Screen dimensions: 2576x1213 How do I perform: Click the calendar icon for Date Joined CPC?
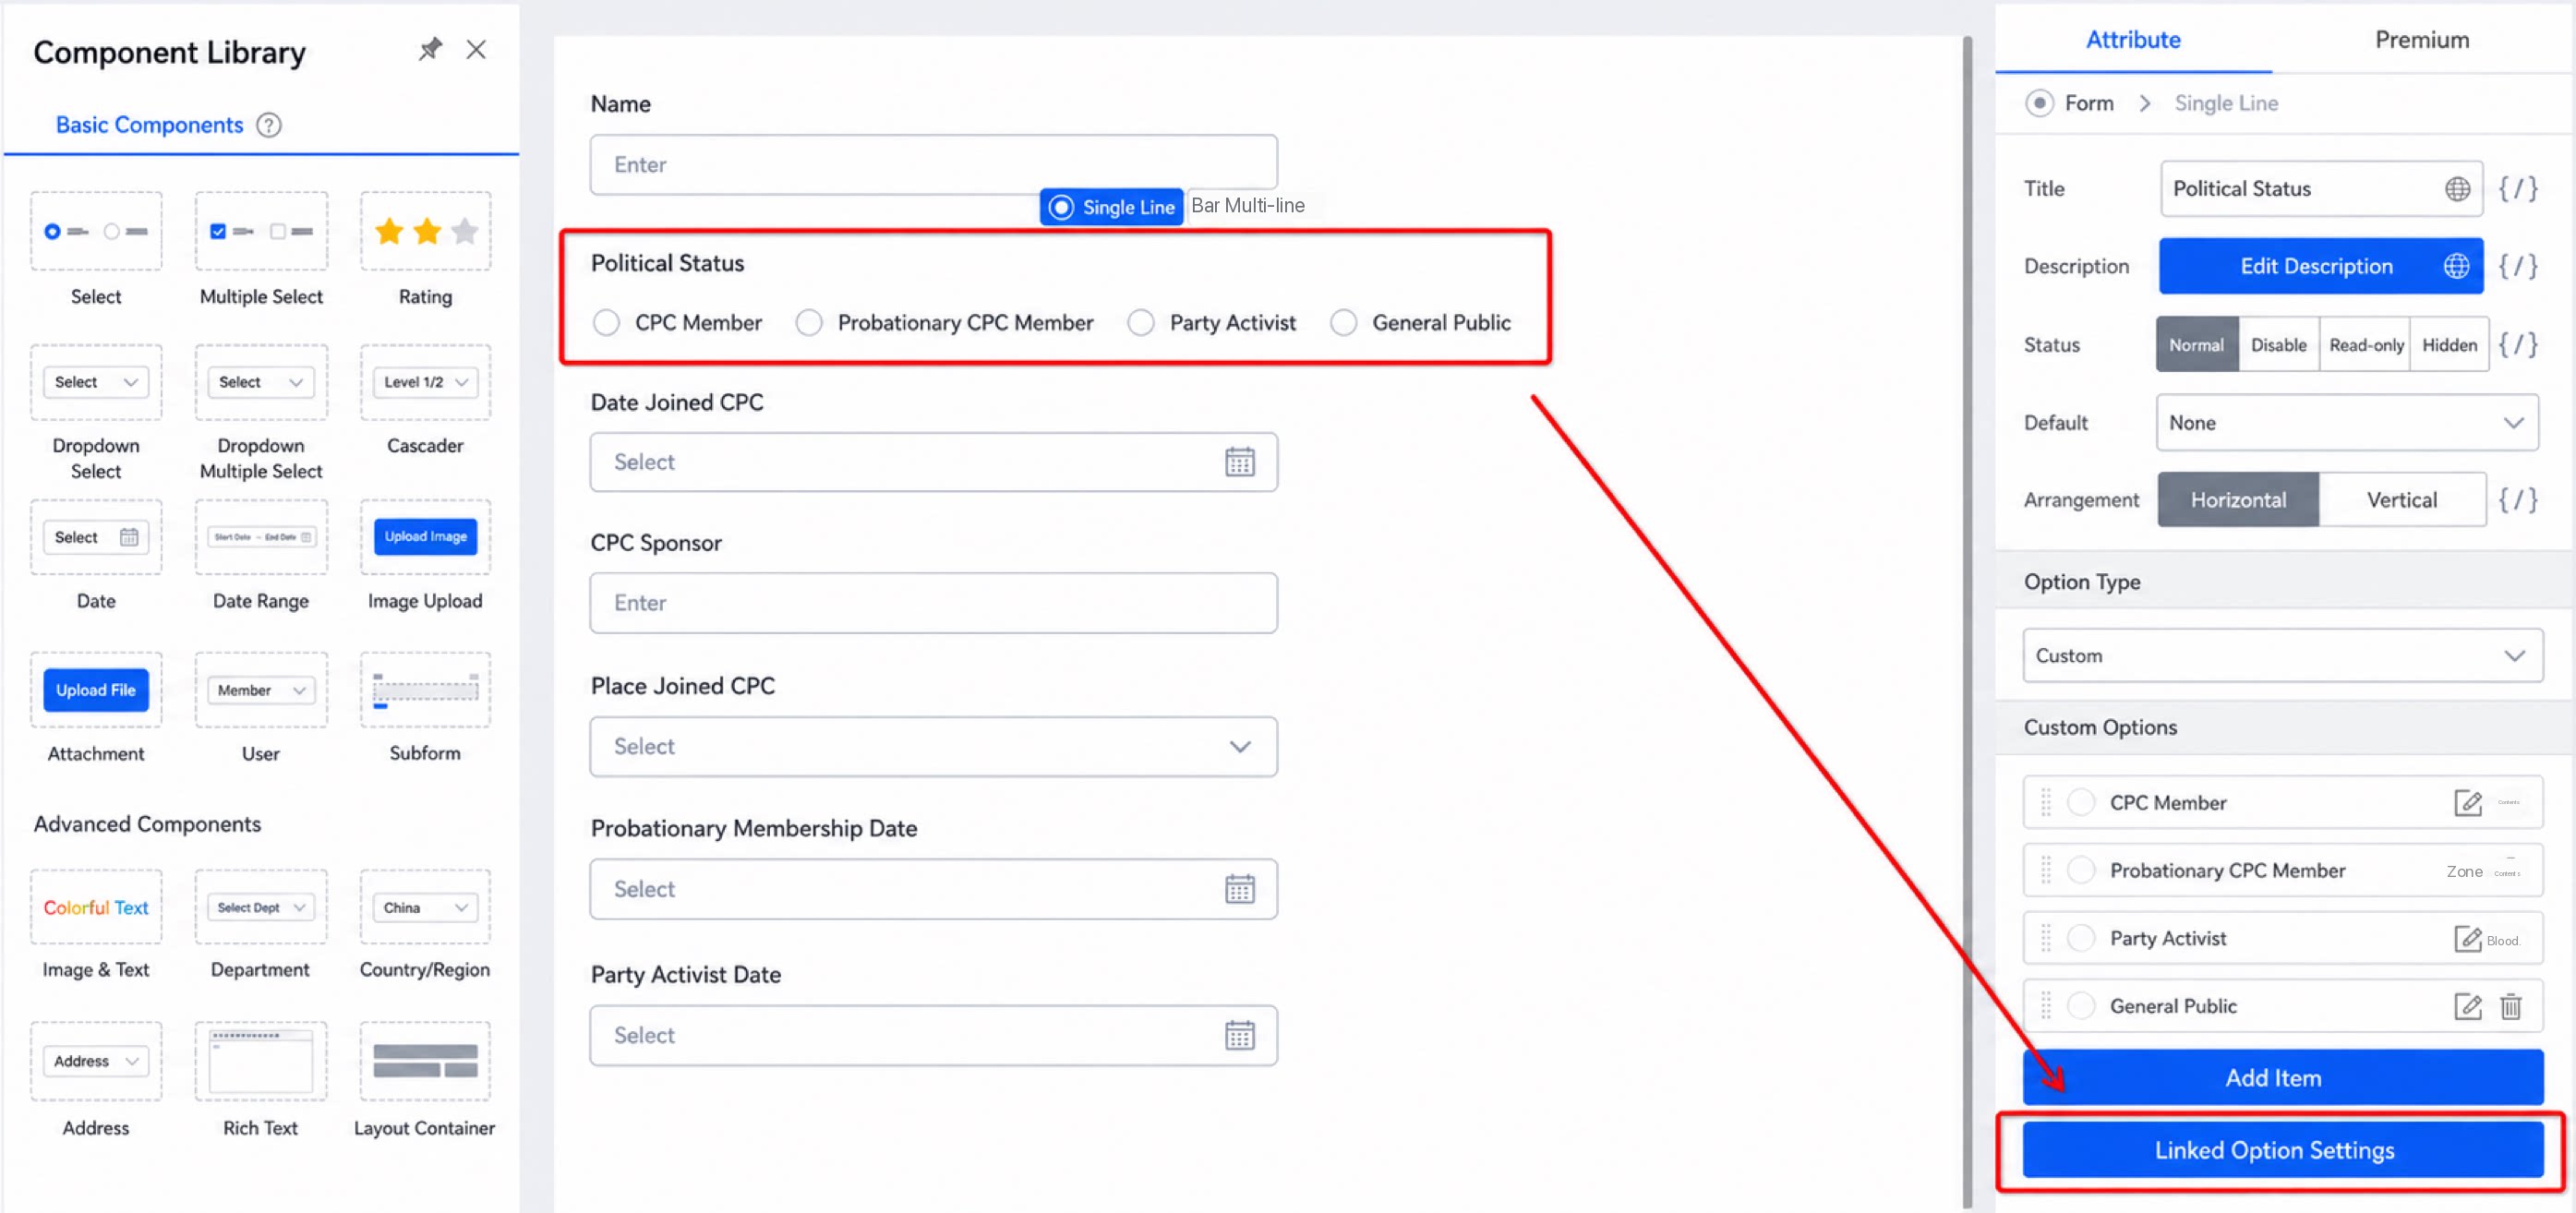click(1239, 462)
